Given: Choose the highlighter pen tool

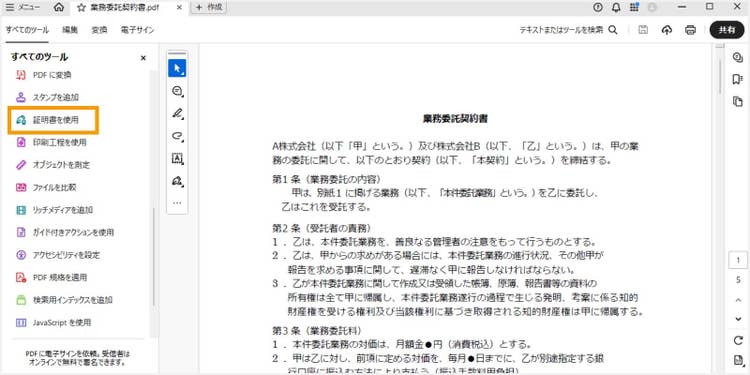Looking at the screenshot, I should [x=177, y=113].
